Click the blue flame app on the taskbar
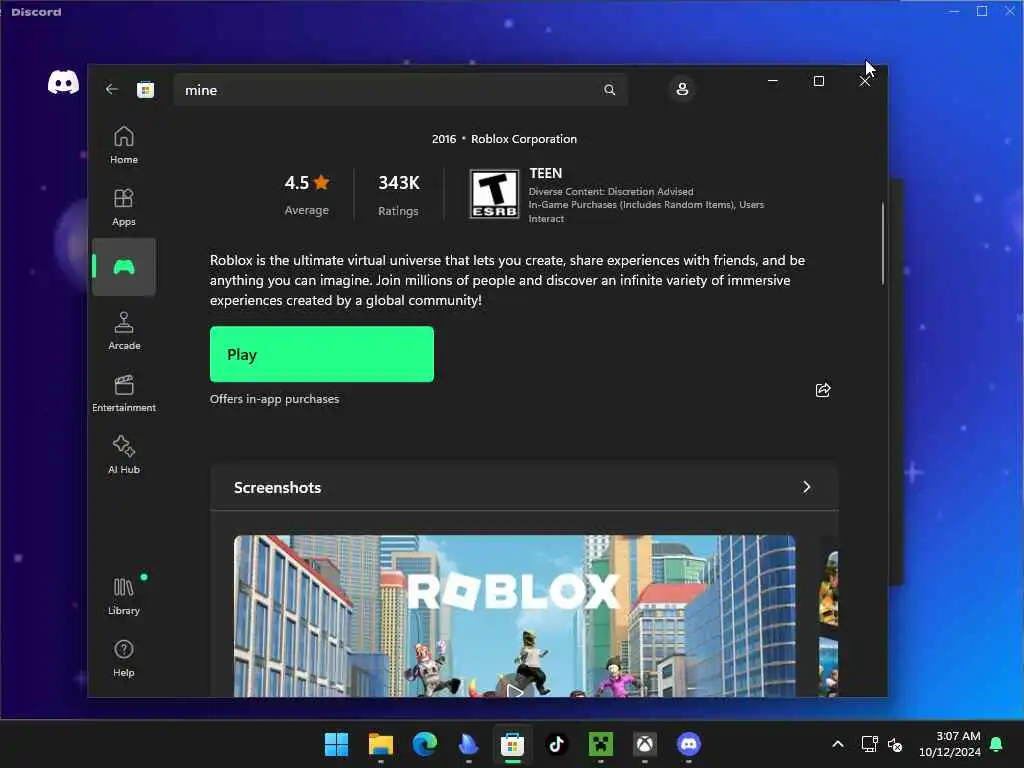The height and width of the screenshot is (768, 1024). point(468,744)
